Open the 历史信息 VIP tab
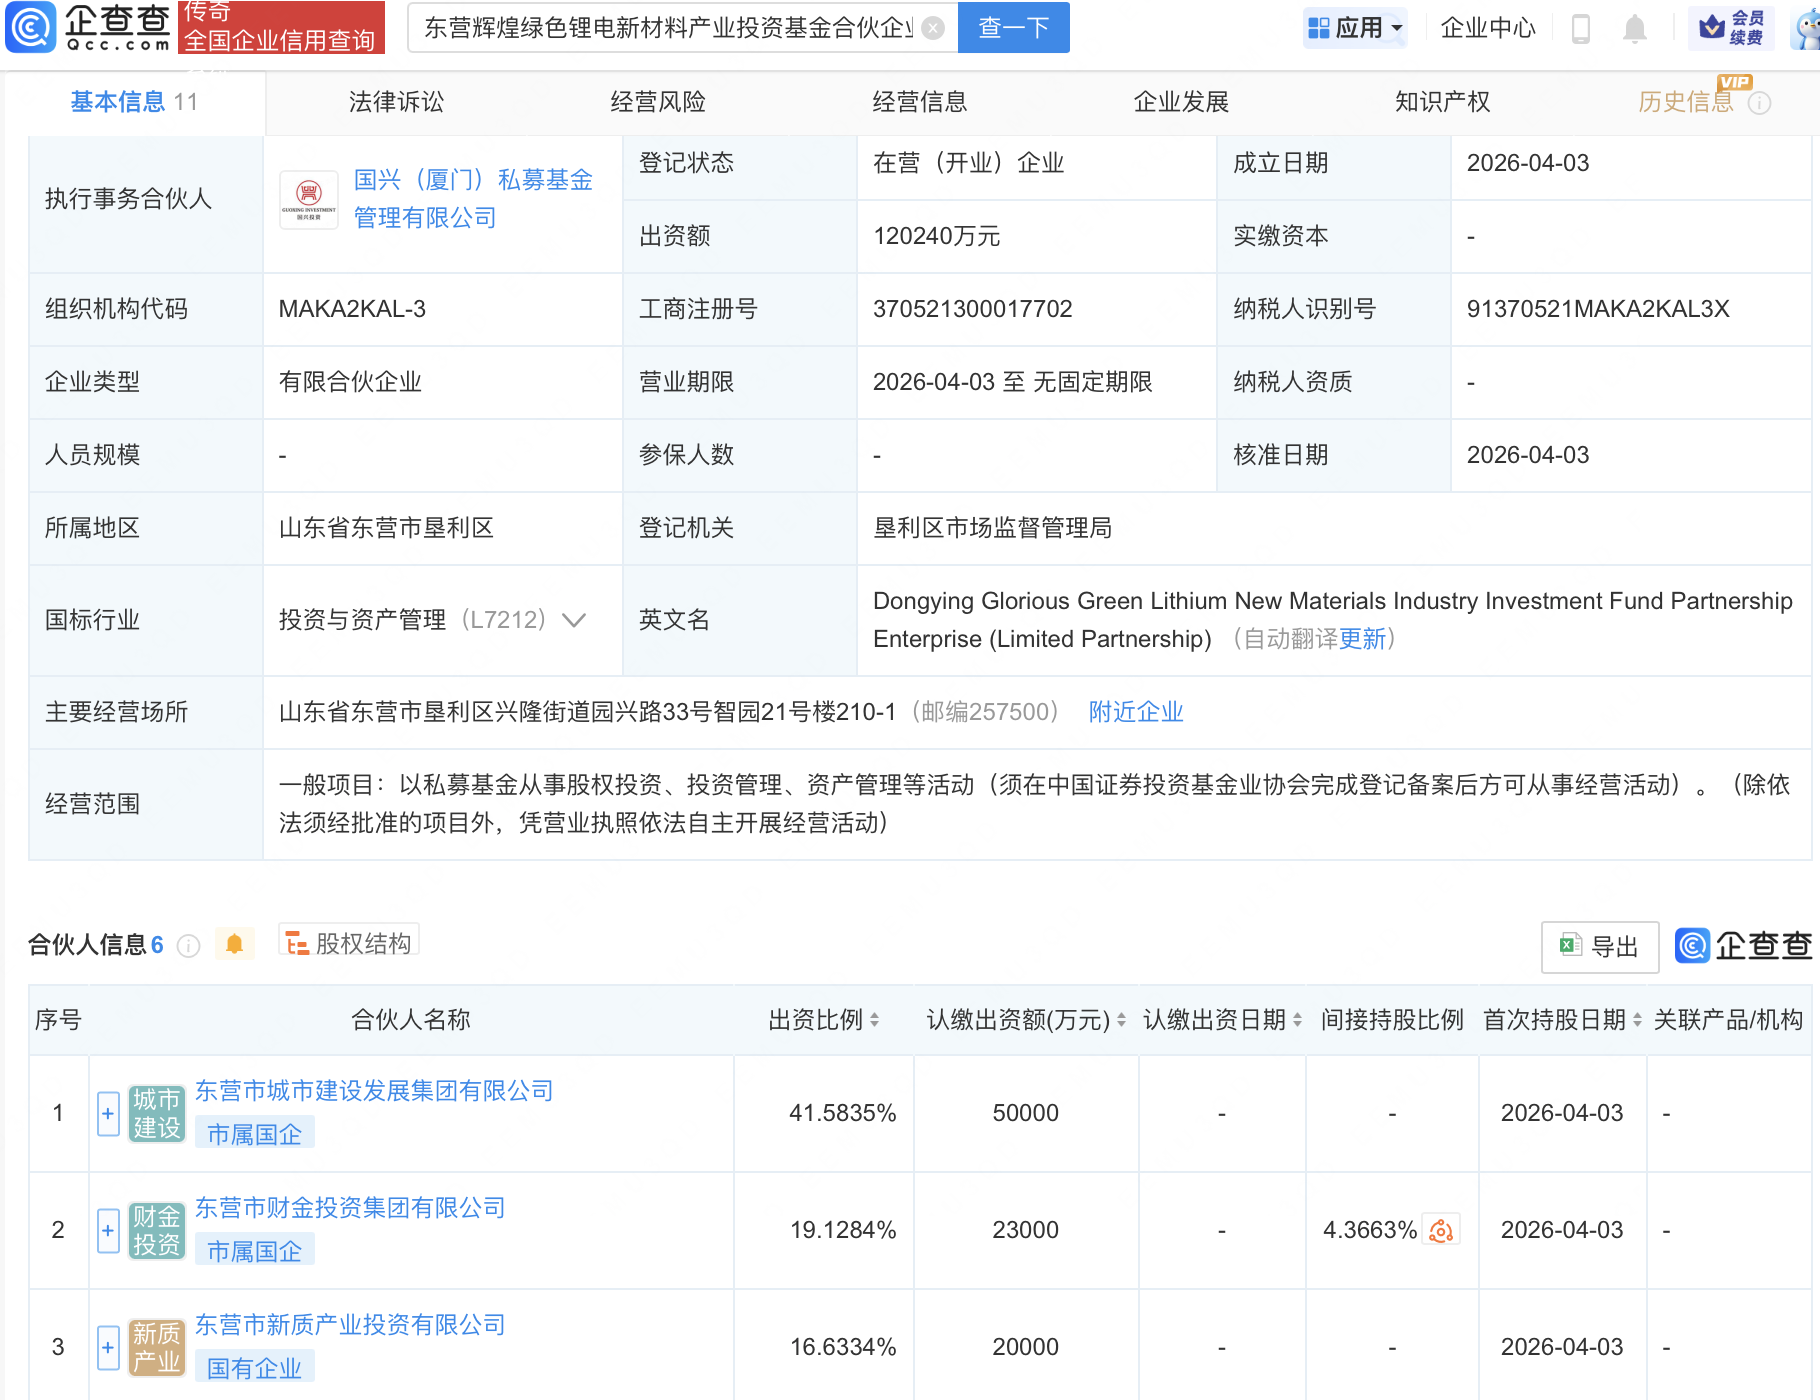The height and width of the screenshot is (1400, 1820). (1684, 101)
